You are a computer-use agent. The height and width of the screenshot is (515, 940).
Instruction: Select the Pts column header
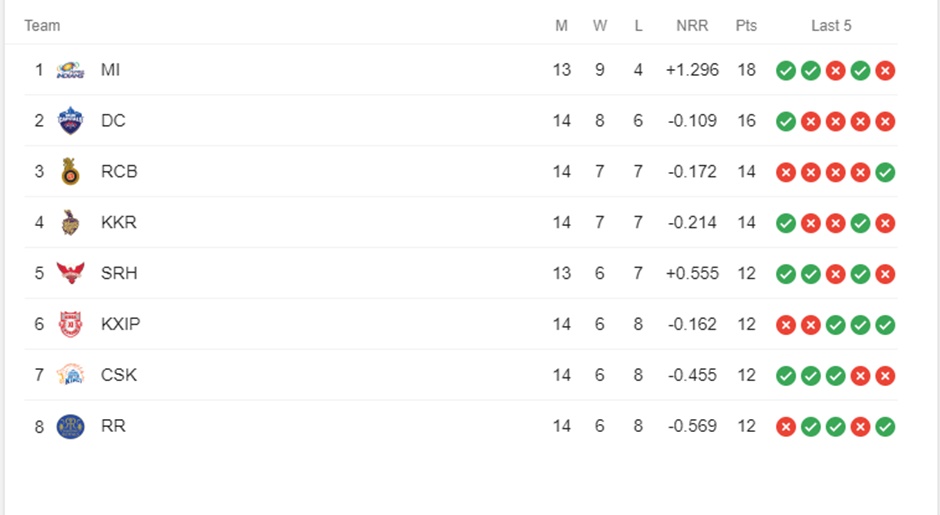pos(746,26)
